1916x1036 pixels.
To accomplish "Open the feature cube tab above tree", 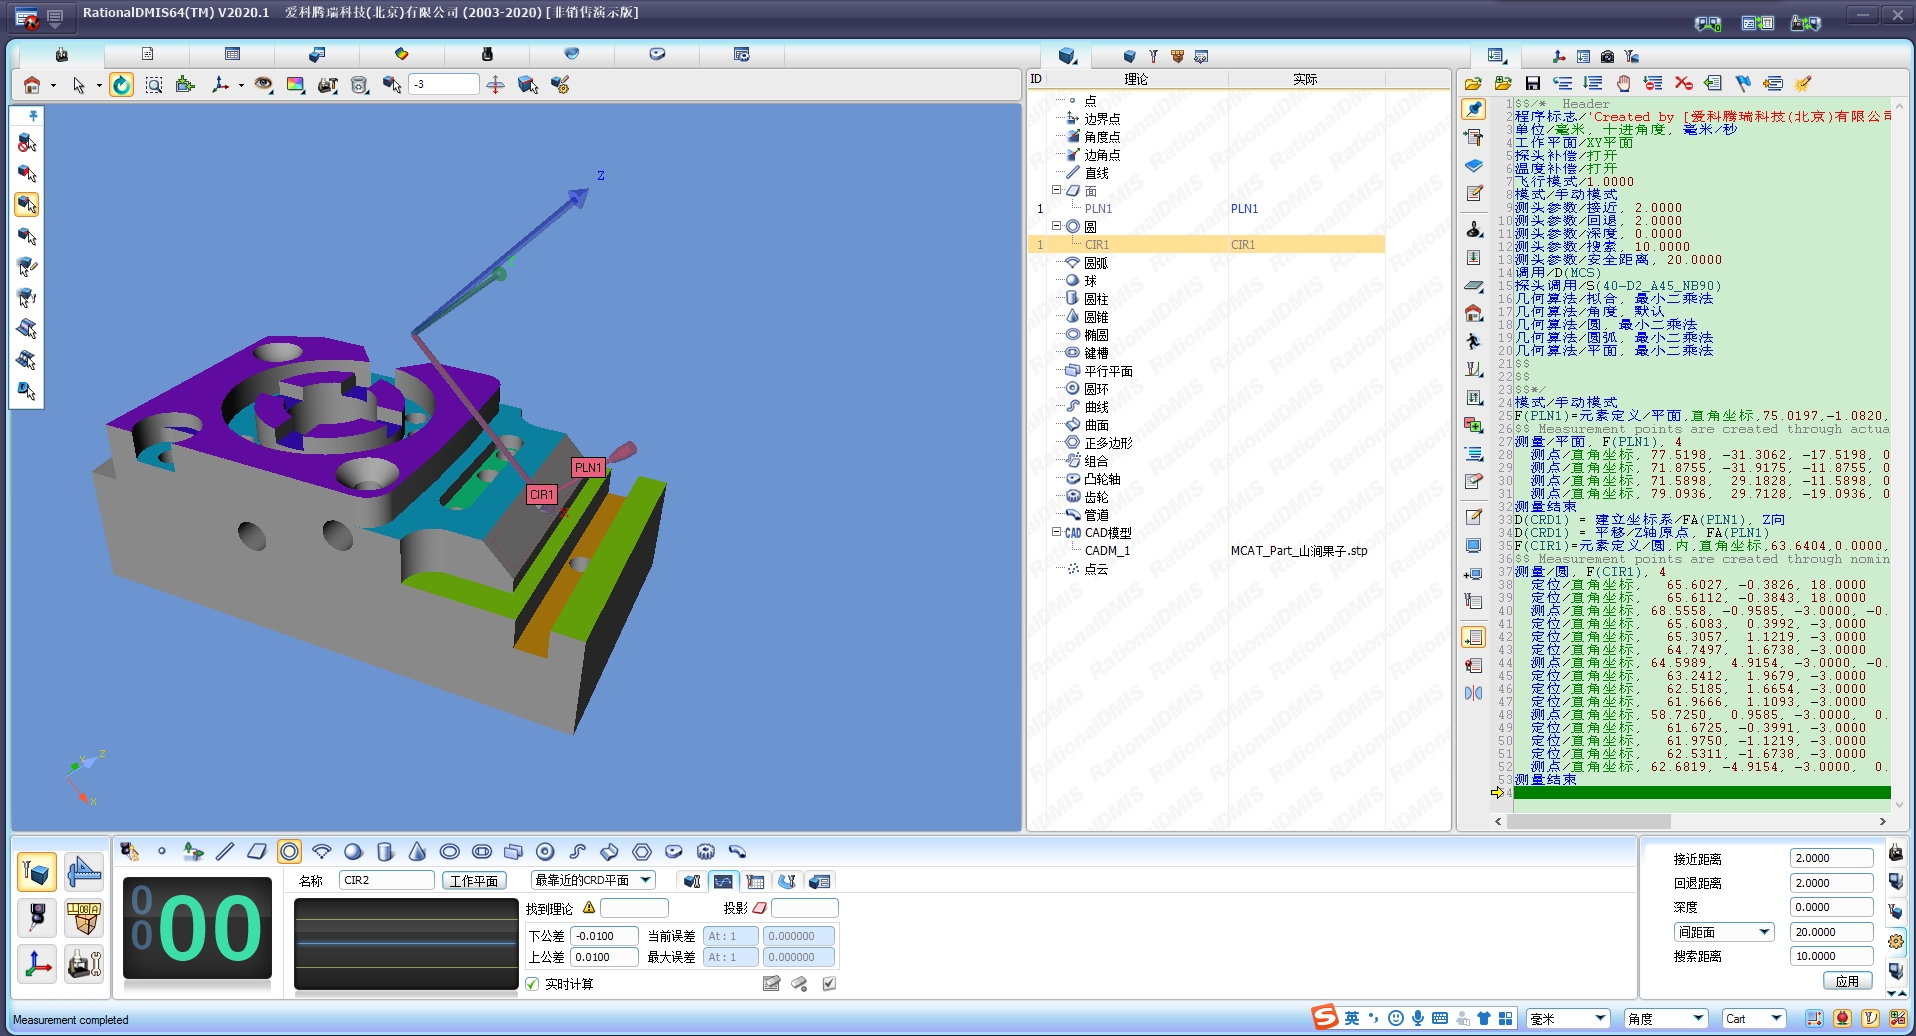I will pos(1068,56).
